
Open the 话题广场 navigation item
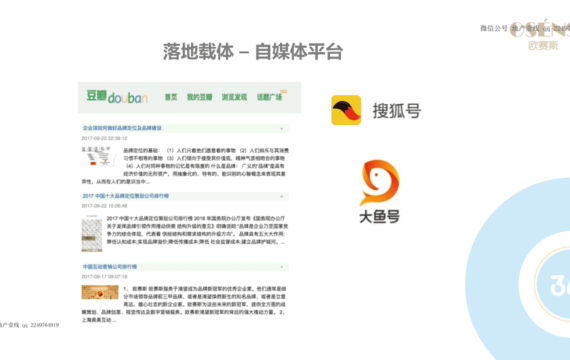pos(269,97)
